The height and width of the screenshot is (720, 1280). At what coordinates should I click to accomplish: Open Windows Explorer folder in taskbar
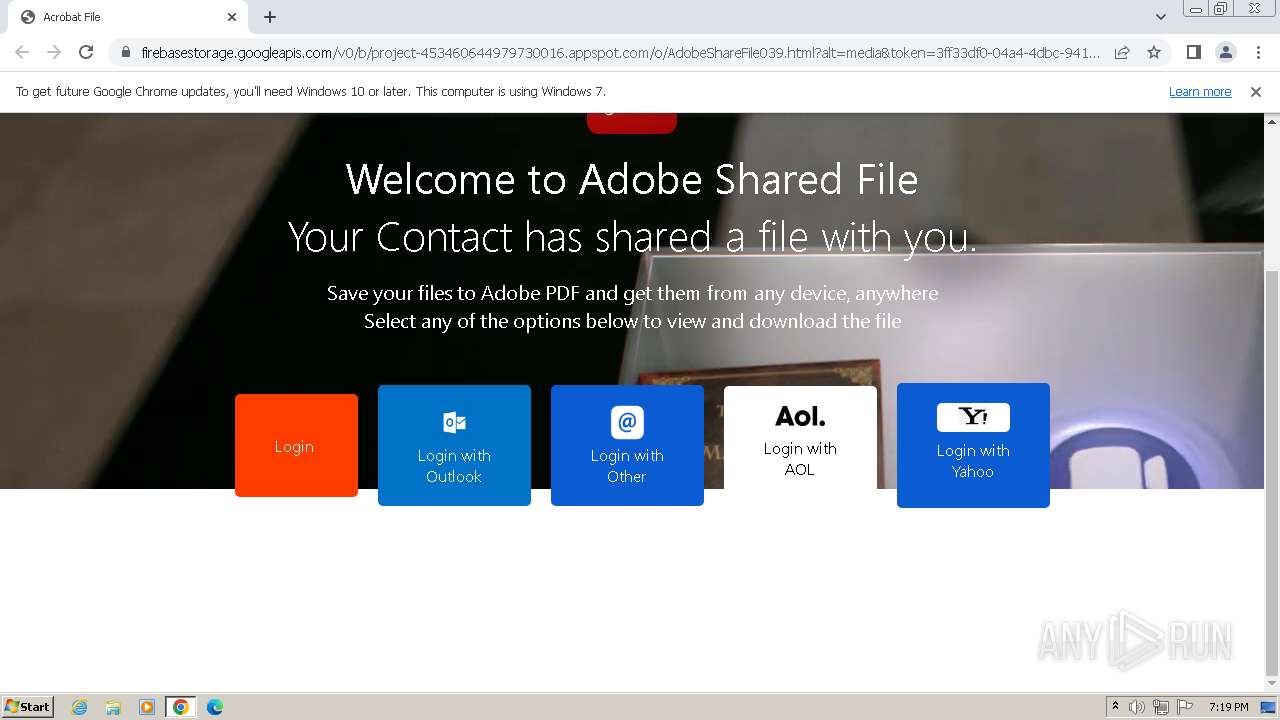tap(113, 707)
